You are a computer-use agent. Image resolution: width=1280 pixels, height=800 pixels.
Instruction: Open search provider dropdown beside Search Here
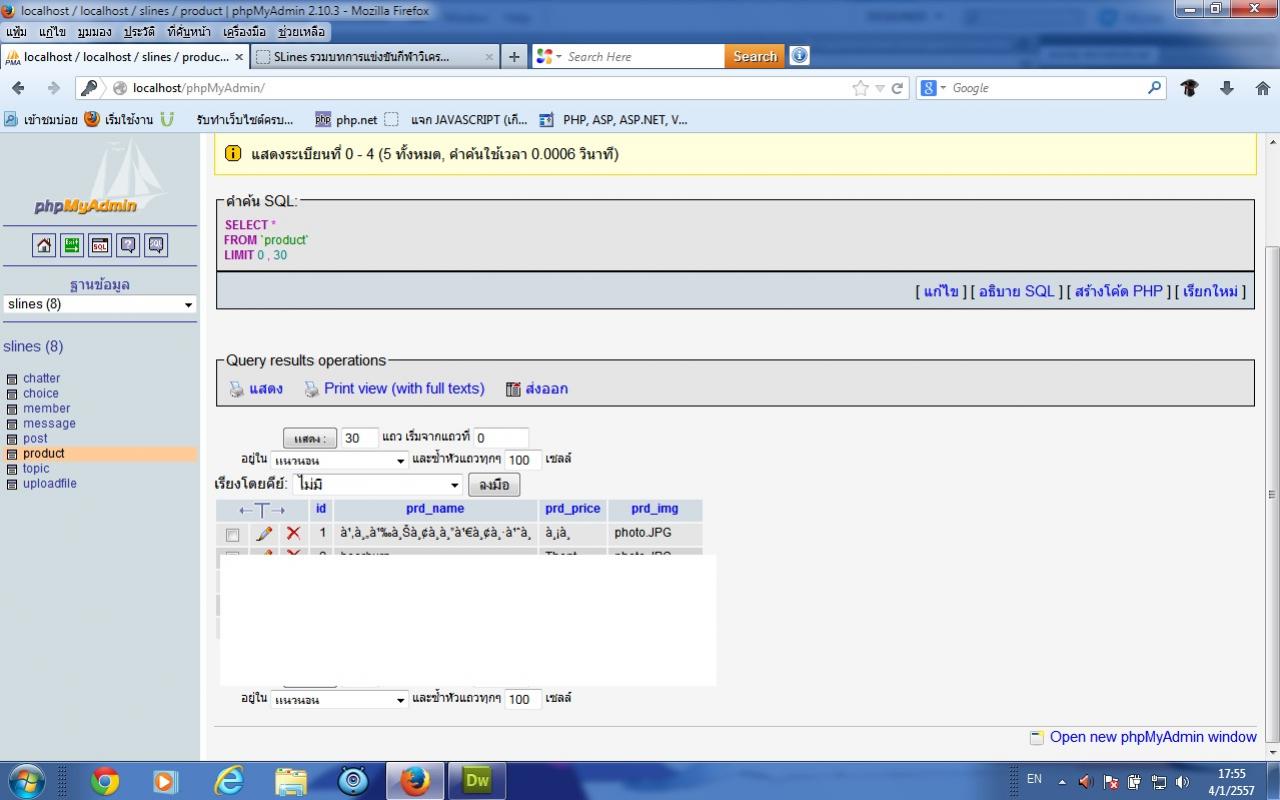[x=550, y=57]
